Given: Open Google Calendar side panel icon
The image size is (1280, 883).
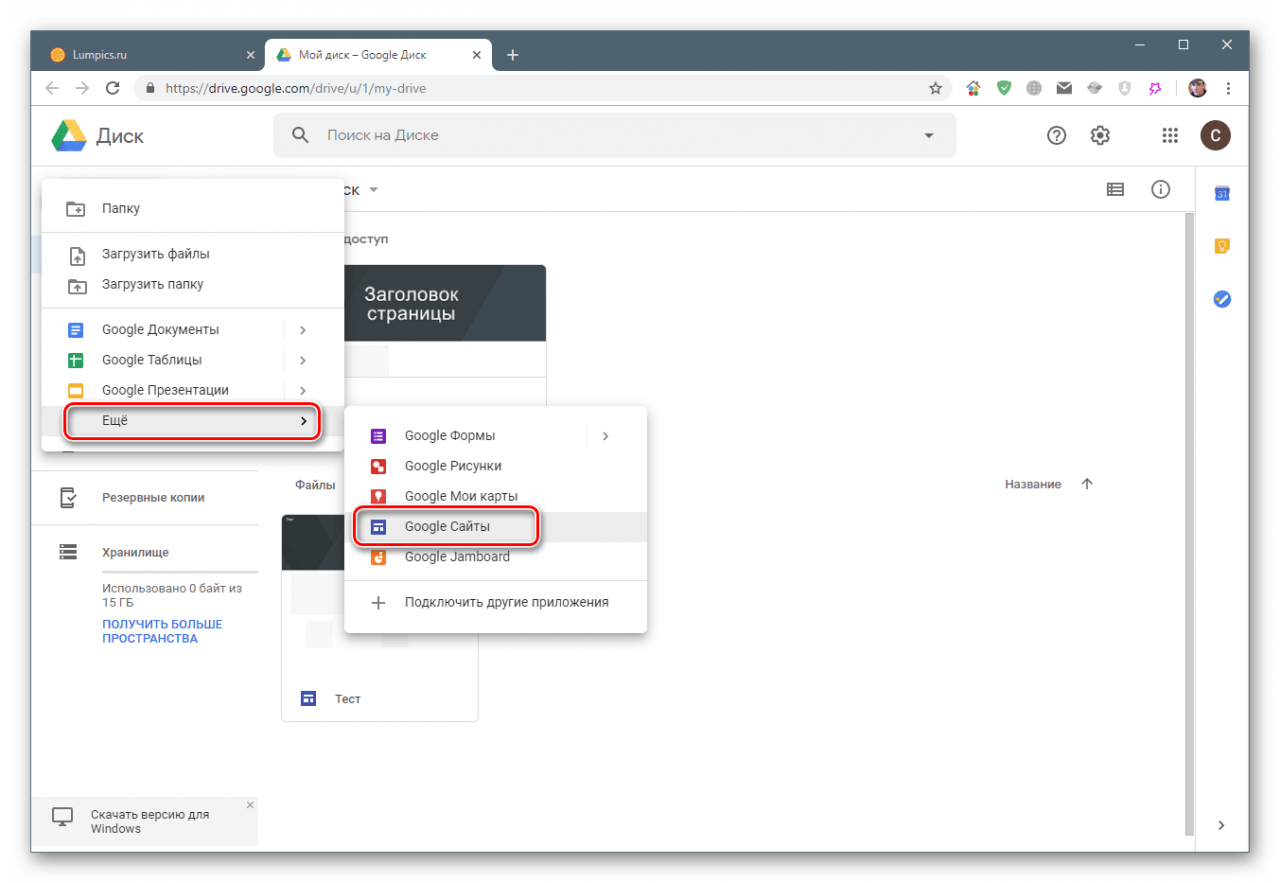Looking at the screenshot, I should 1221,193.
